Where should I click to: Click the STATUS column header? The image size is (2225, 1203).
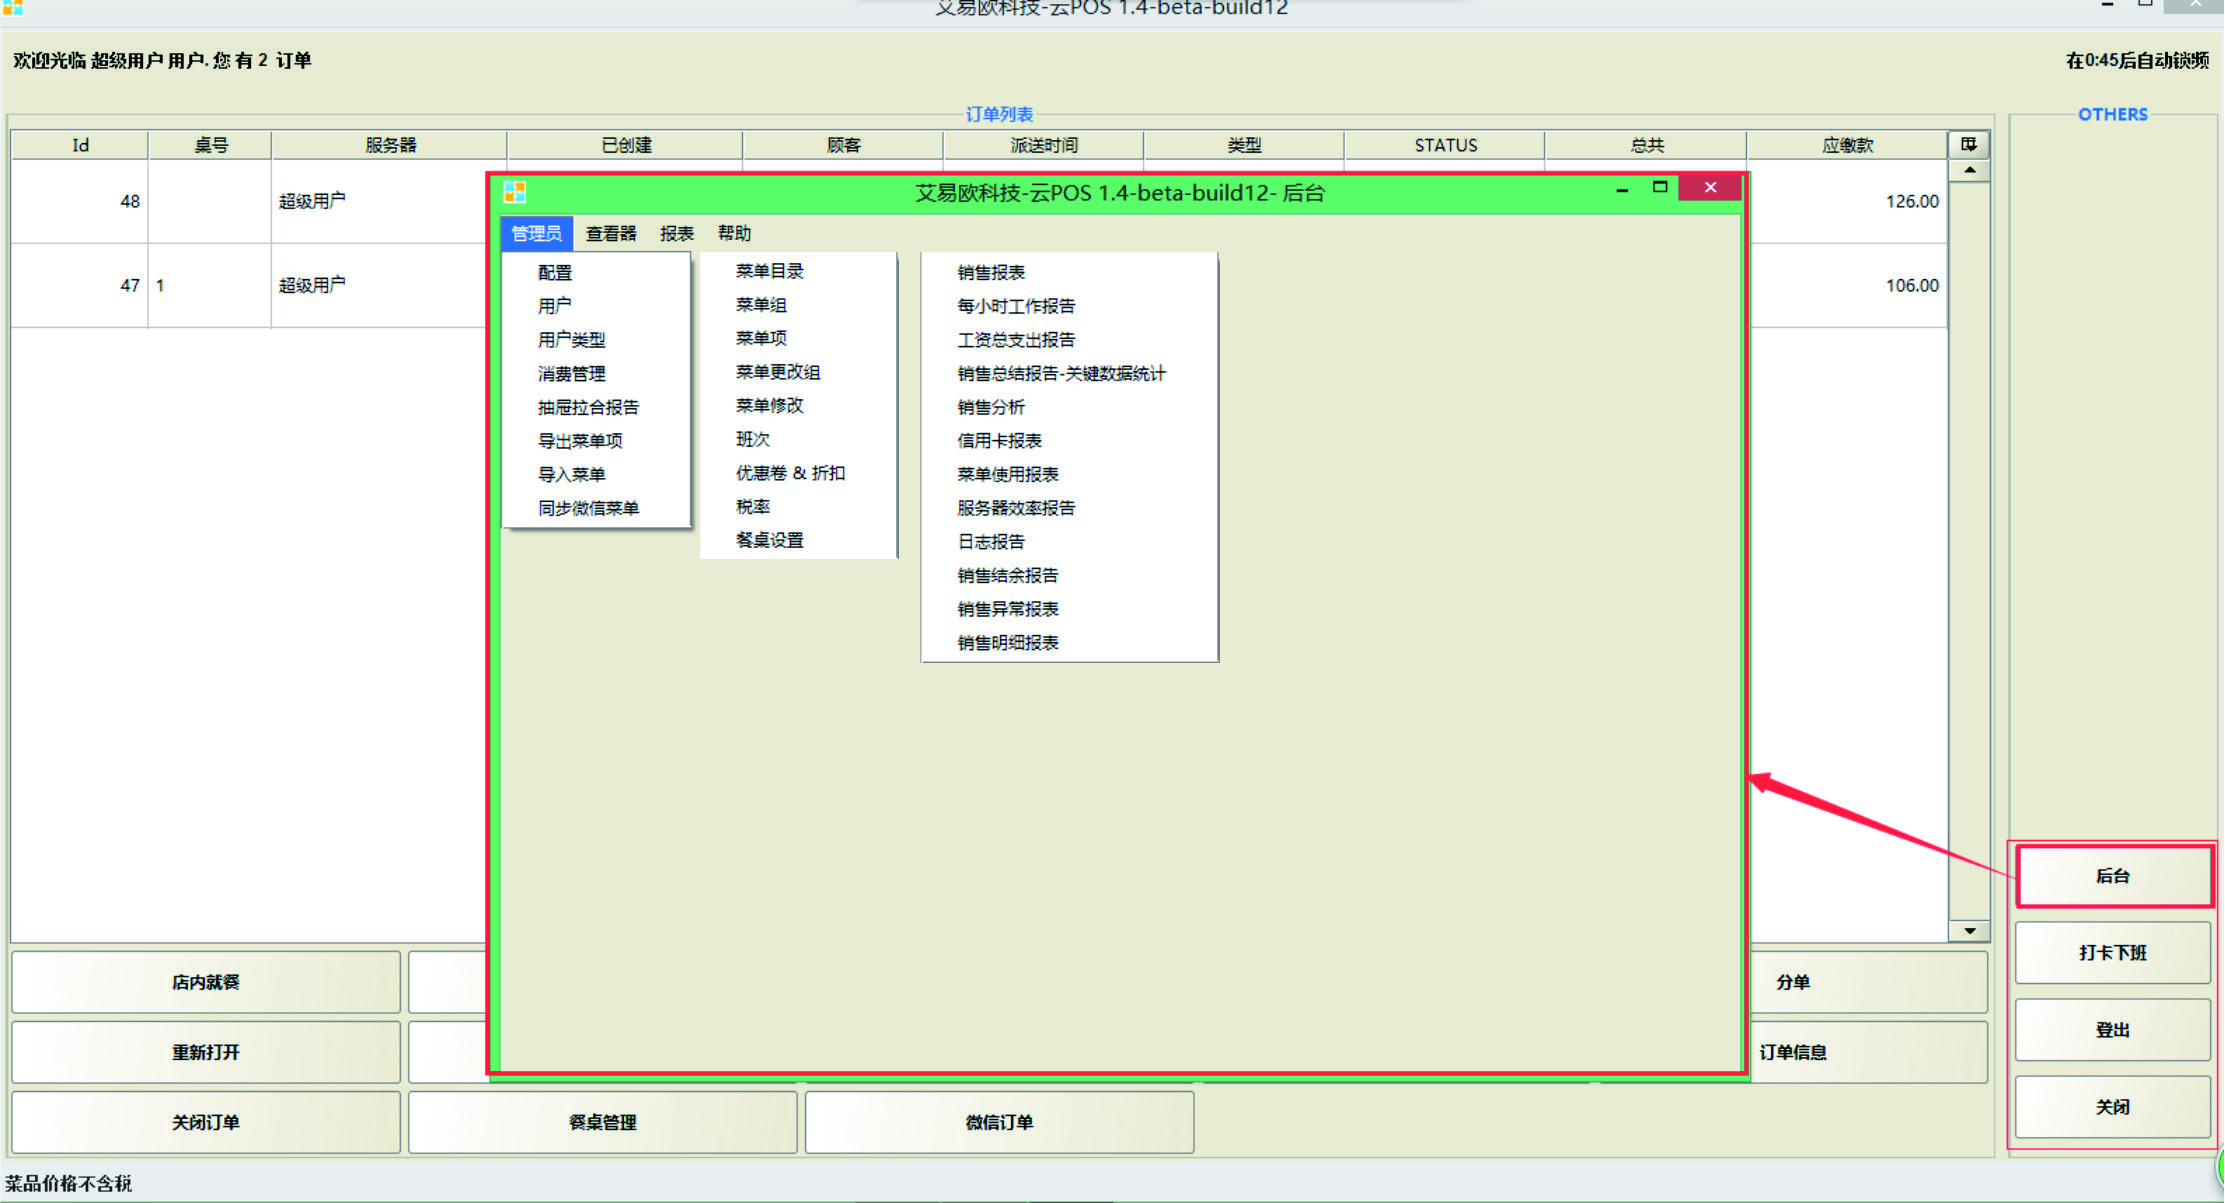click(x=1445, y=145)
